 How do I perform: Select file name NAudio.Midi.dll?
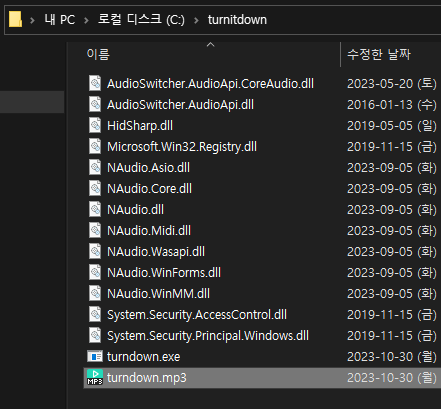(x=149, y=231)
